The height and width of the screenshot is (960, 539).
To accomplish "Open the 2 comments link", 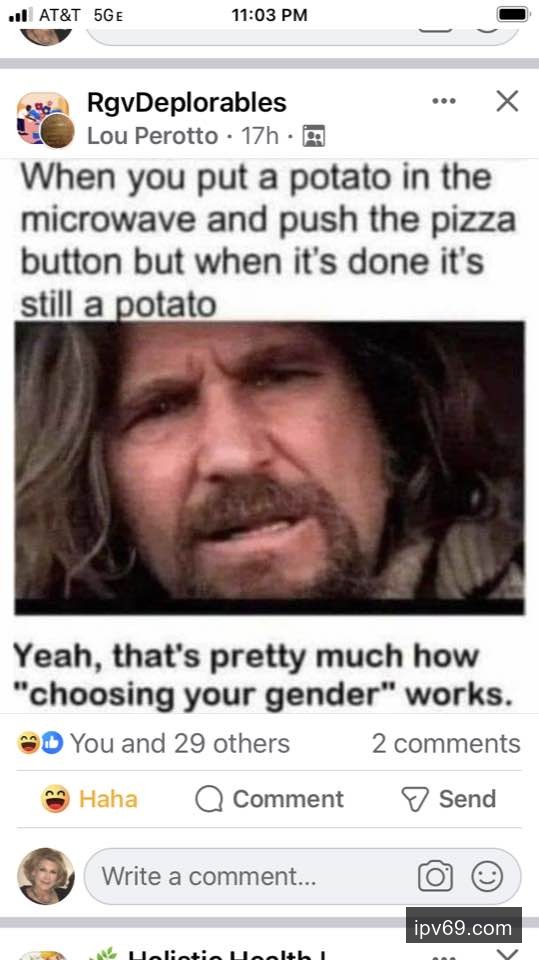I will click(446, 743).
